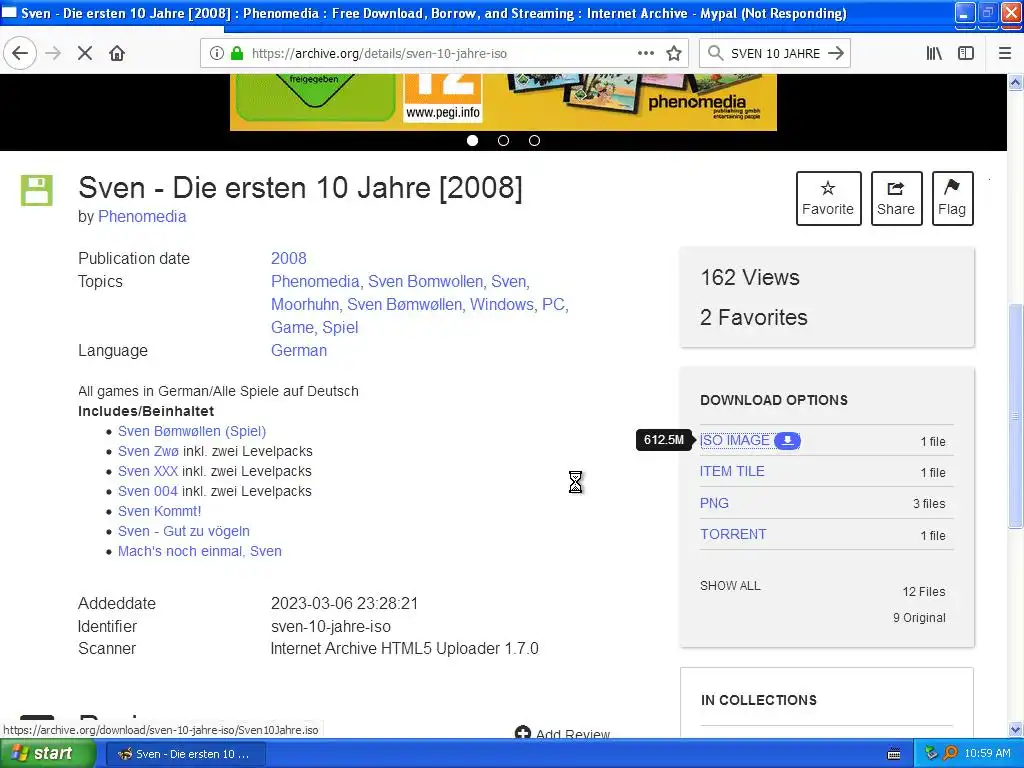
Task: Bookmark this page with the star
Action: [x=674, y=54]
